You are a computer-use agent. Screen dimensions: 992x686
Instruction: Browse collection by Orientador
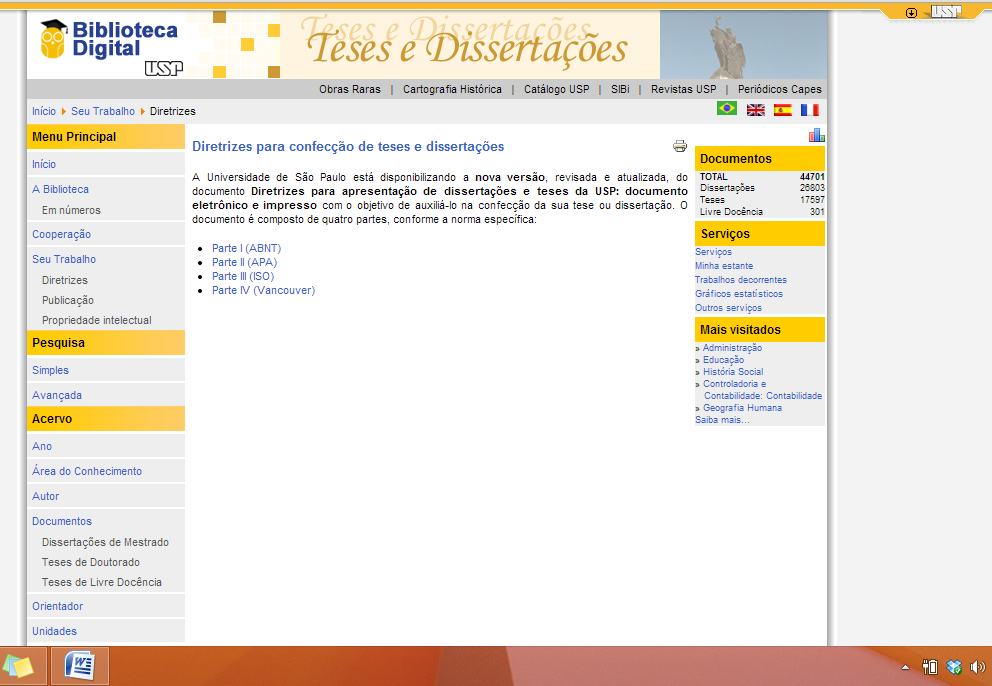point(57,606)
